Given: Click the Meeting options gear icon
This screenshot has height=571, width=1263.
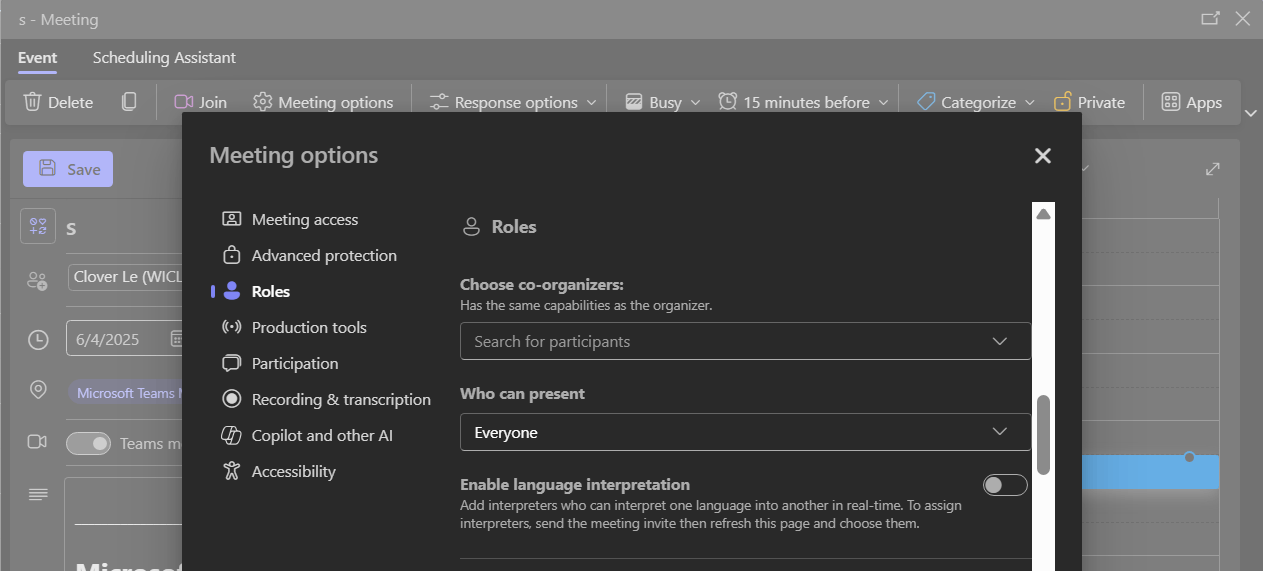Looking at the screenshot, I should click(x=263, y=102).
